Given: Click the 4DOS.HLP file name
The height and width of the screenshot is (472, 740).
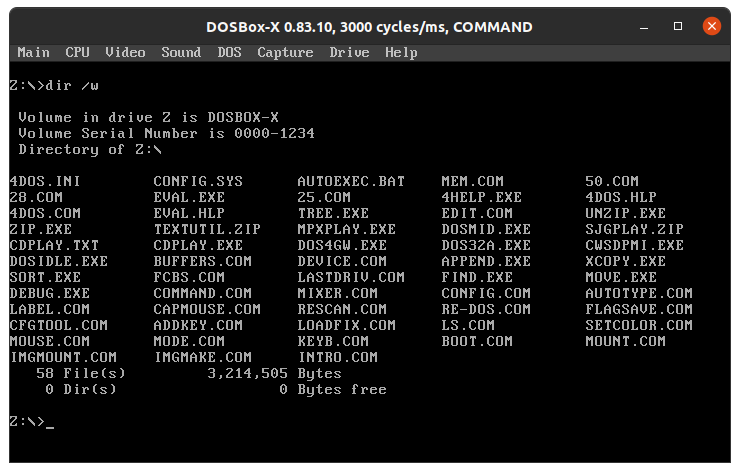Looking at the screenshot, I should click(621, 197).
